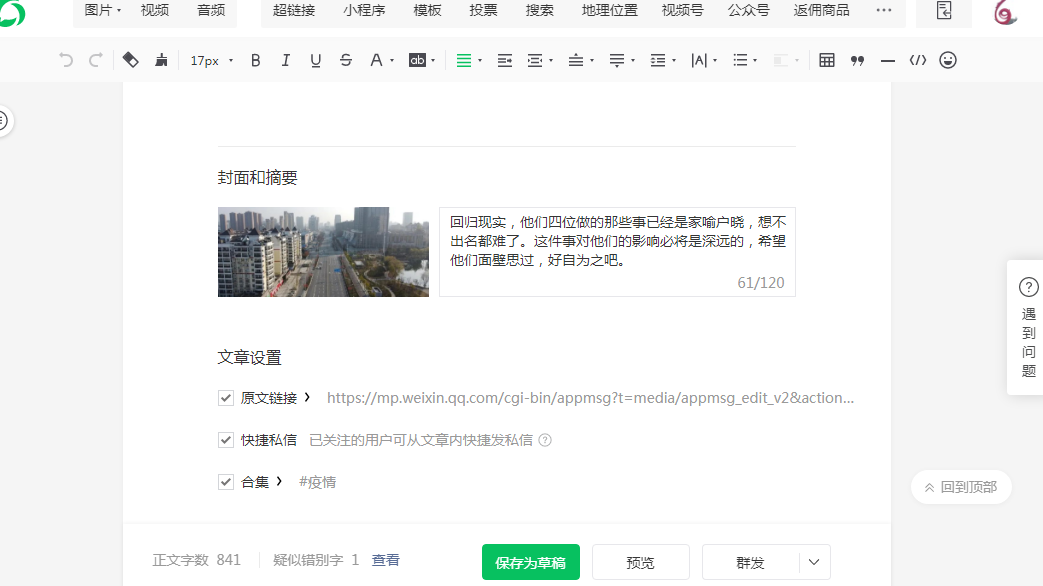
Task: Insert a blockquote
Action: point(857,61)
